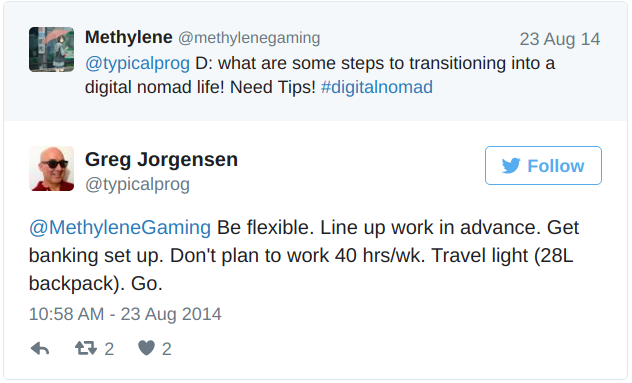Click Methylene's original tweet text
The height and width of the screenshot is (383, 632).
pos(320,75)
